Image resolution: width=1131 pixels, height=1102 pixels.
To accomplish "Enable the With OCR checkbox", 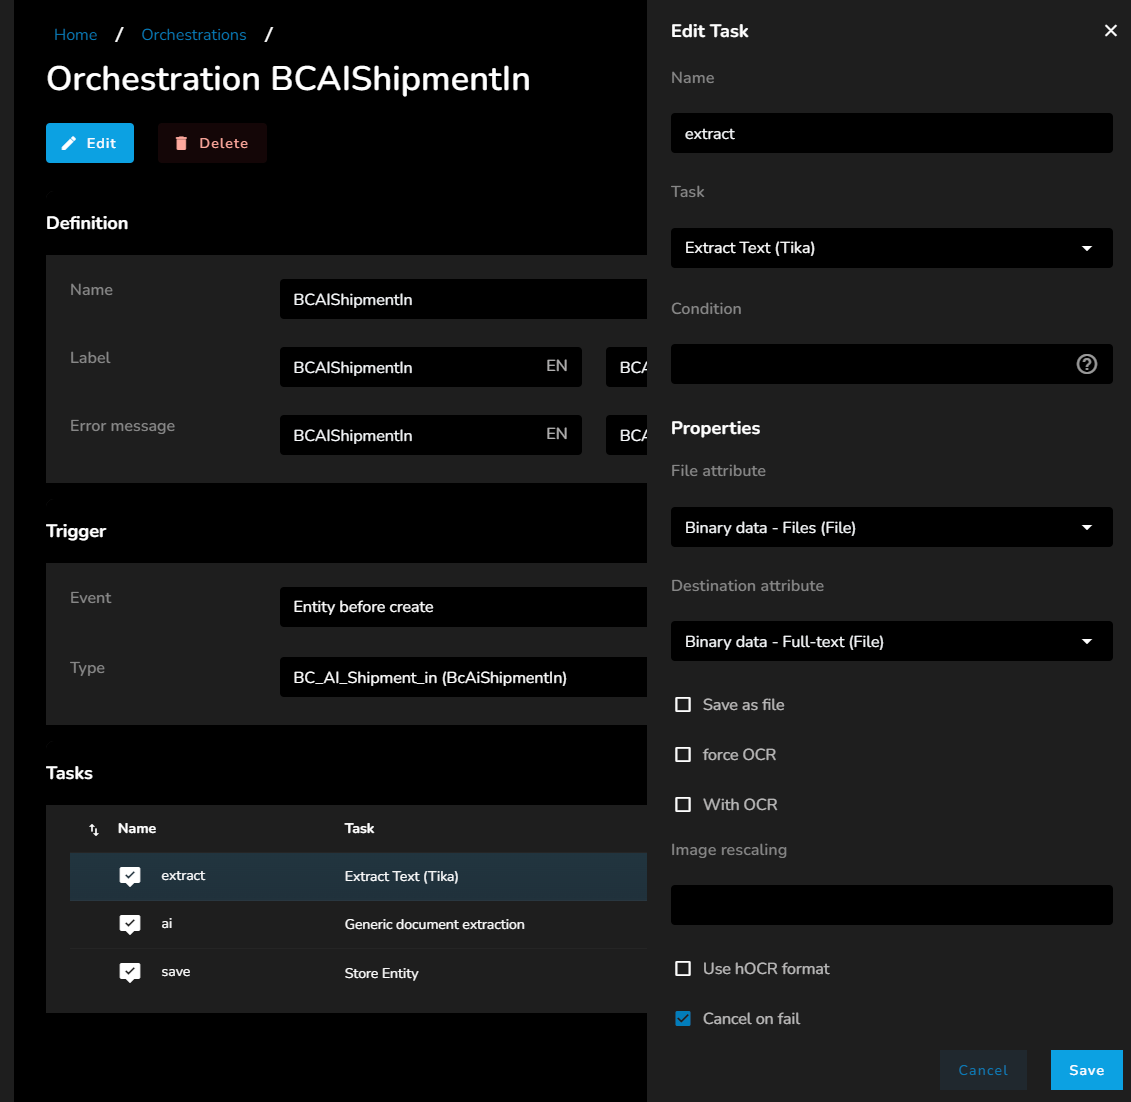I will click(683, 805).
